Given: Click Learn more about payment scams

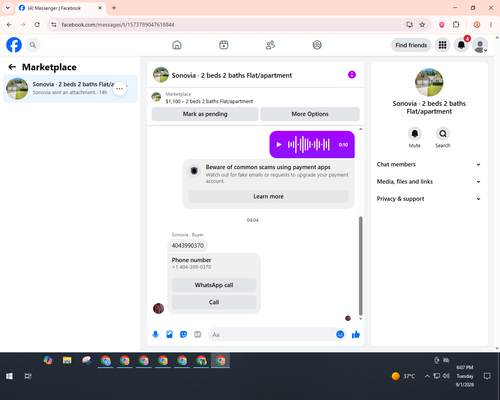Looking at the screenshot, I should coord(268,196).
